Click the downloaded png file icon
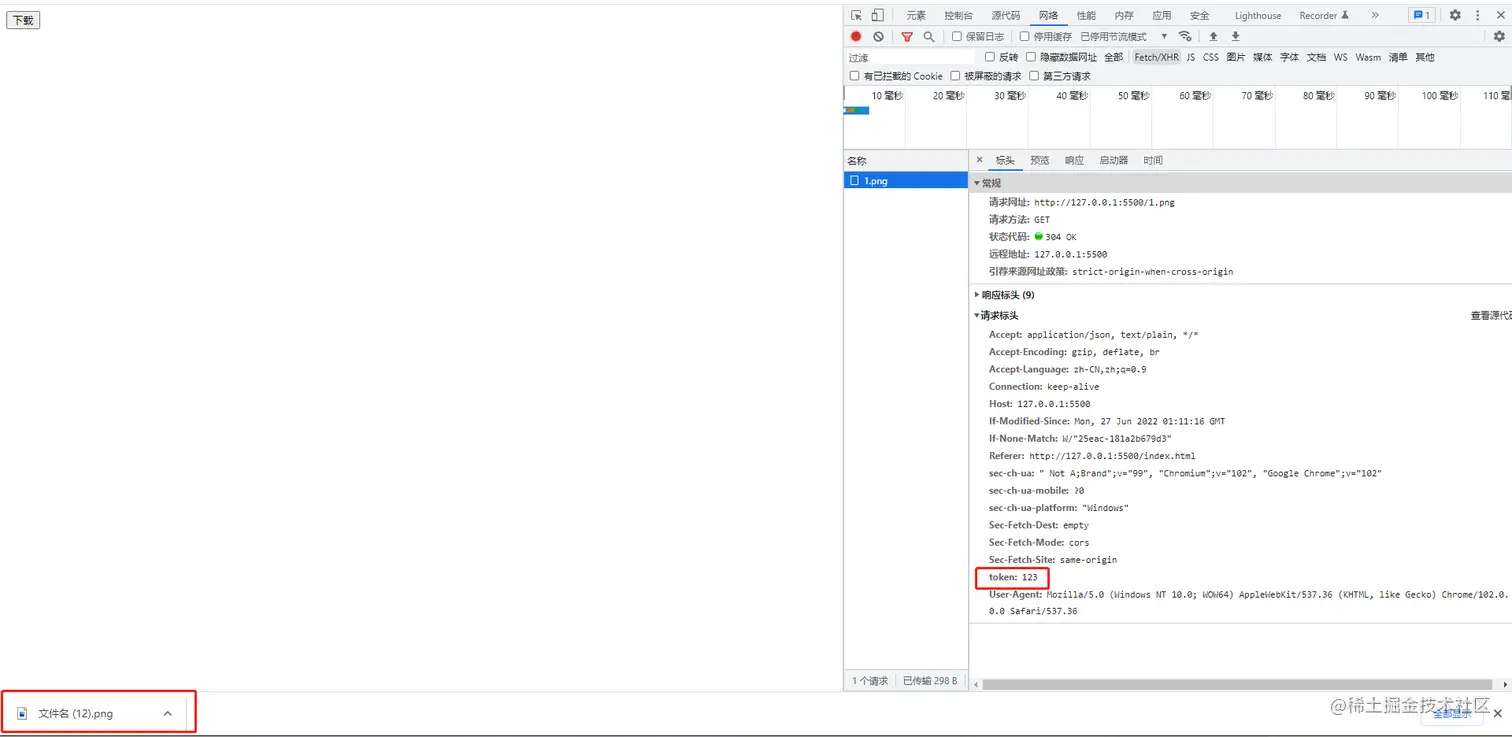The image size is (1512, 737). [x=22, y=714]
